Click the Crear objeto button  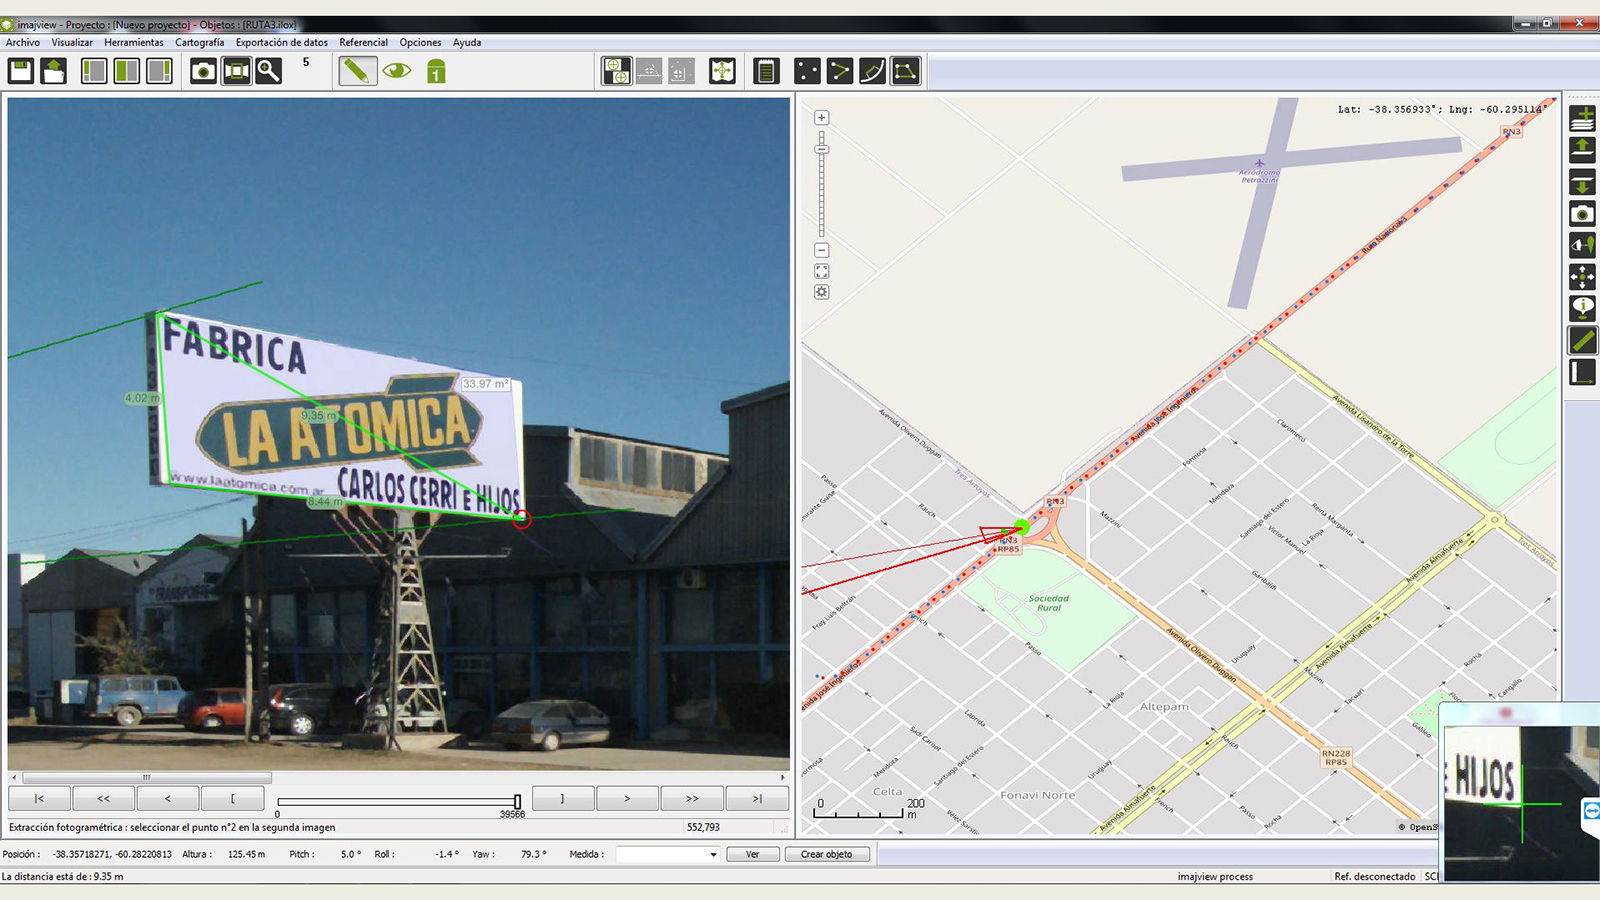click(826, 854)
